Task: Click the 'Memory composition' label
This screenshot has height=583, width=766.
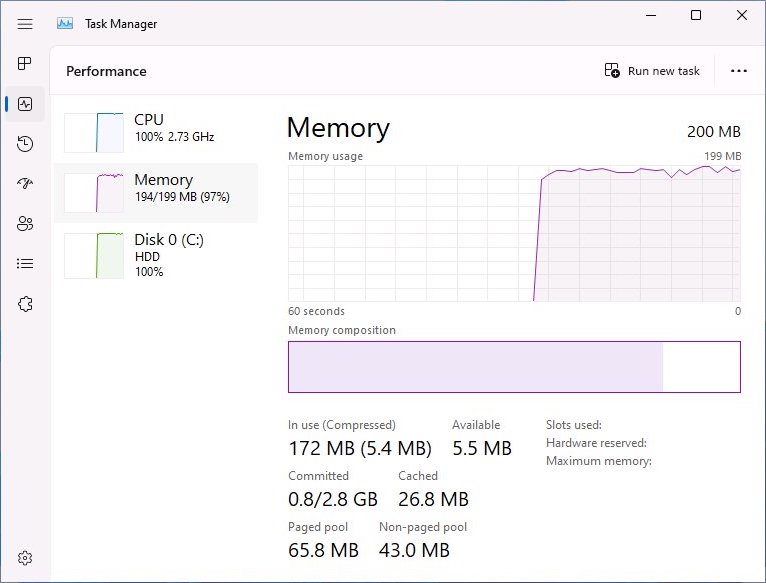Action: coord(341,330)
